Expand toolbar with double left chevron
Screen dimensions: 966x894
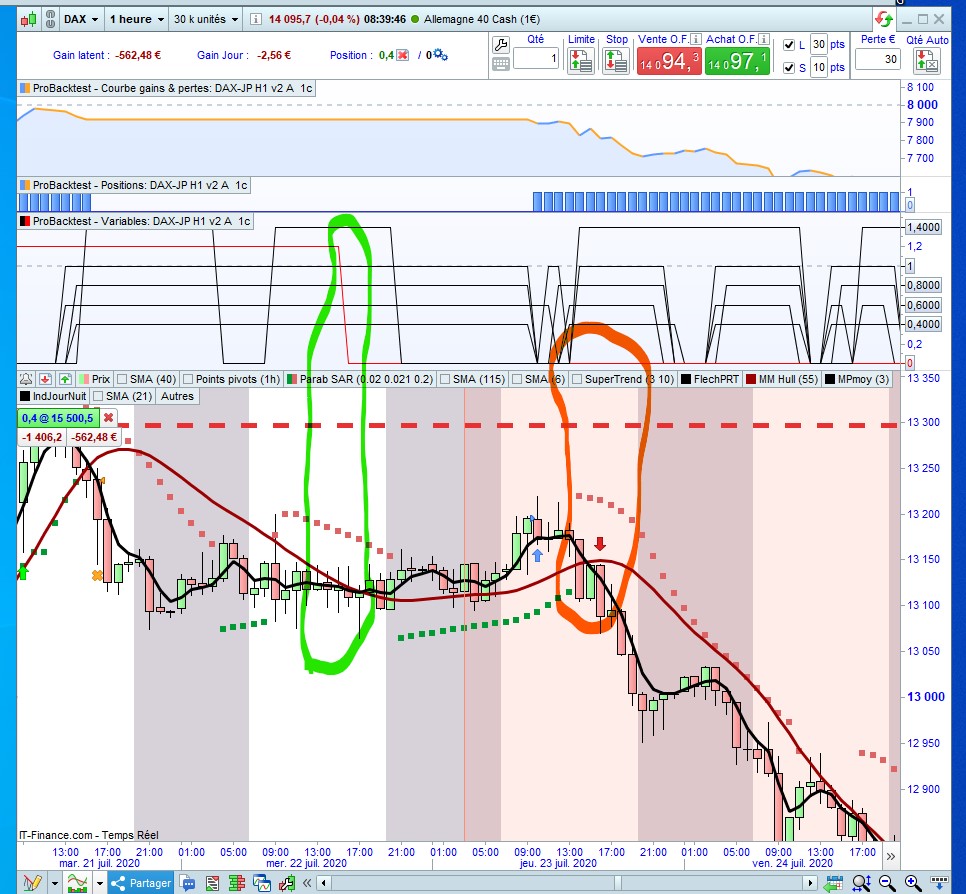click(307, 883)
